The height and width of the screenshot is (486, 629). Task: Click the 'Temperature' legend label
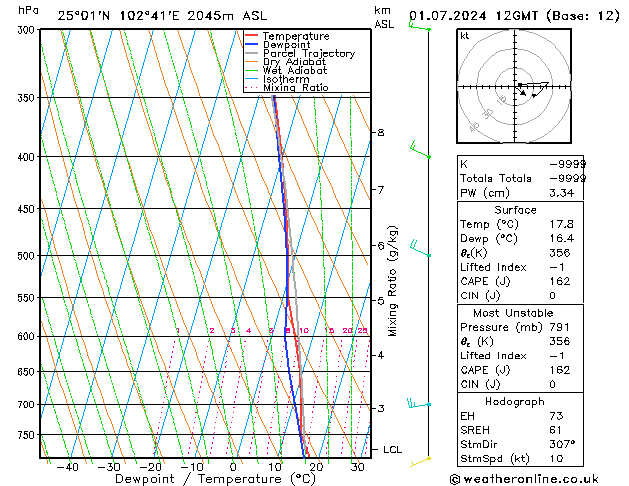[296, 36]
